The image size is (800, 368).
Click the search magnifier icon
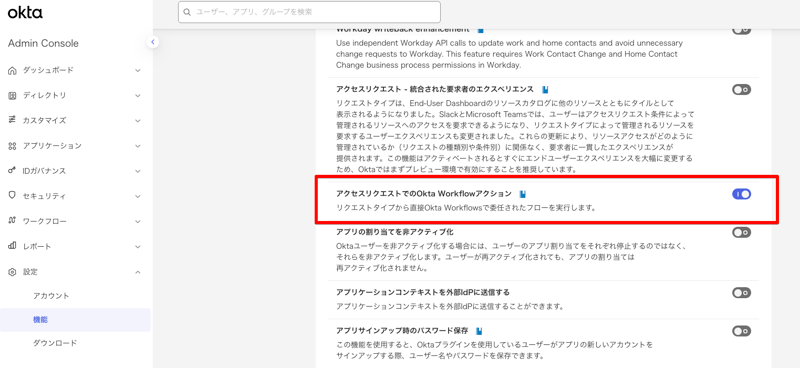click(188, 12)
